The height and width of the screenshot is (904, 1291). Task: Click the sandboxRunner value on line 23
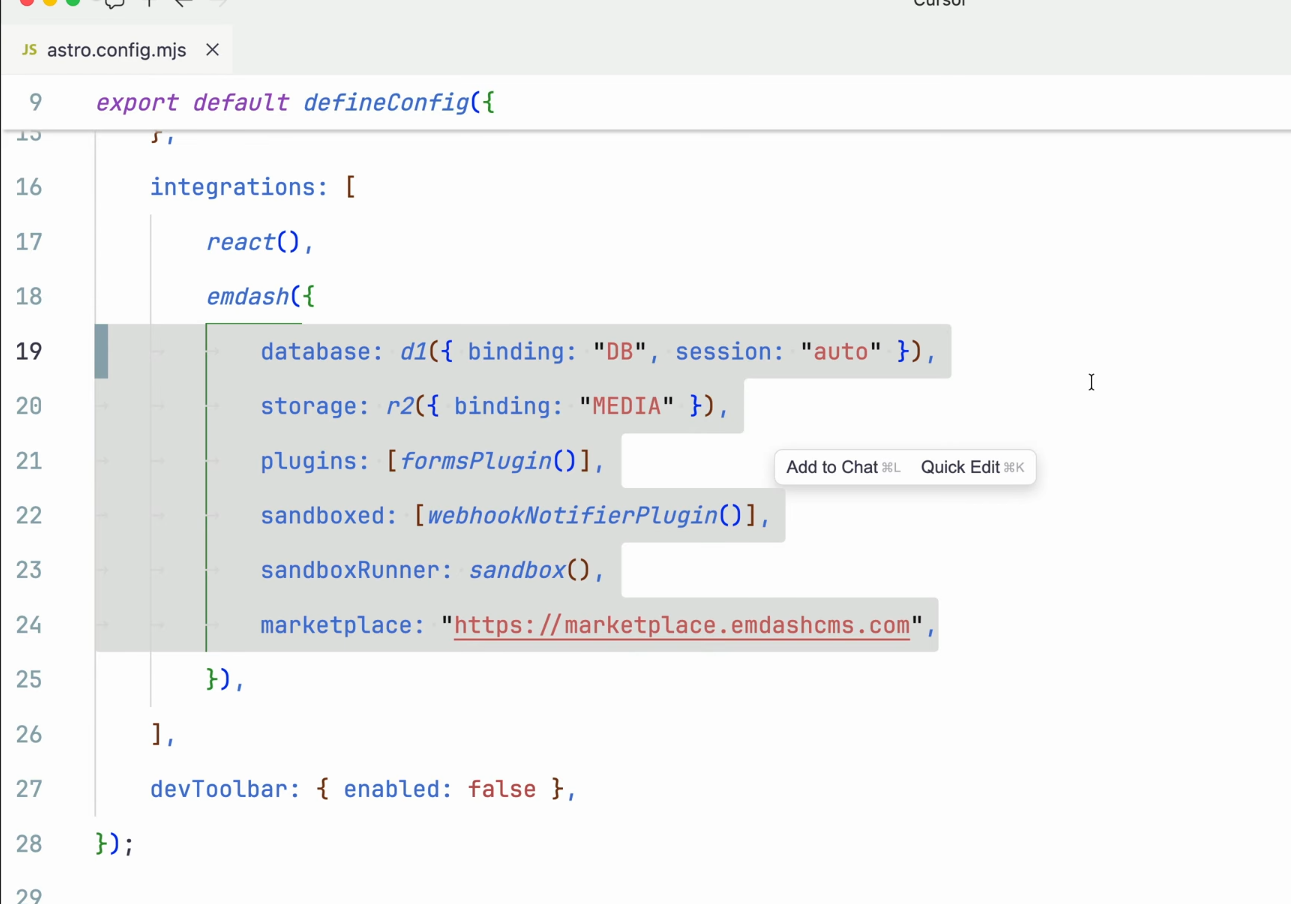coord(517,570)
